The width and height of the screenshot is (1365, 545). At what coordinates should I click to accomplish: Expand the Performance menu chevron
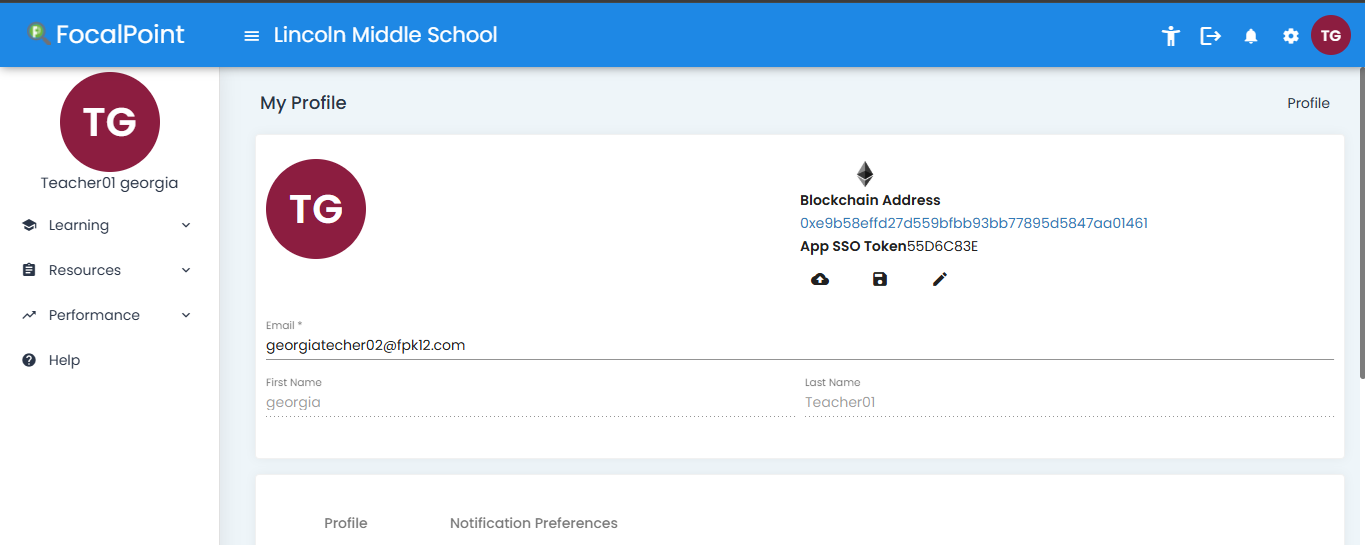(x=186, y=315)
